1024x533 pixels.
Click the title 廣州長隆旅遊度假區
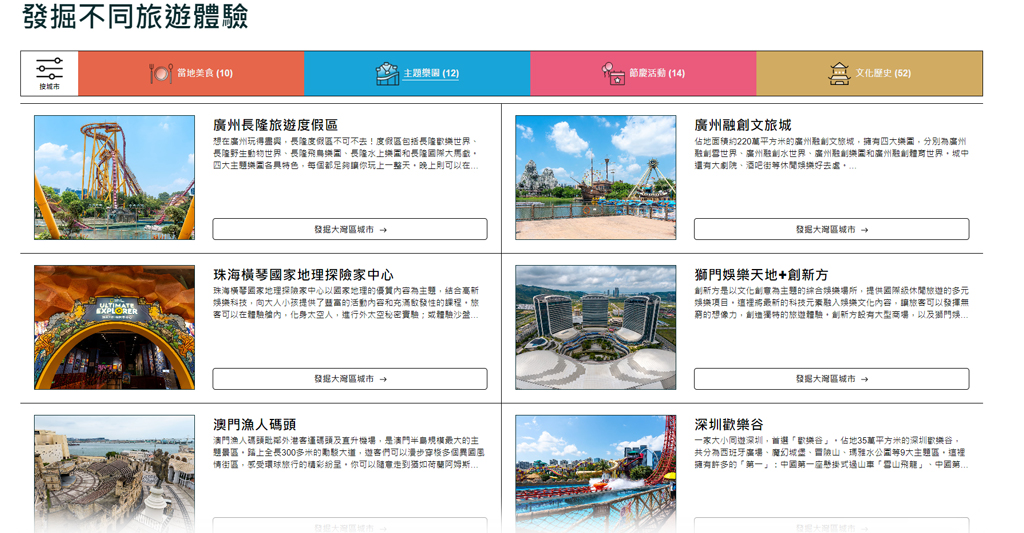tap(276, 125)
